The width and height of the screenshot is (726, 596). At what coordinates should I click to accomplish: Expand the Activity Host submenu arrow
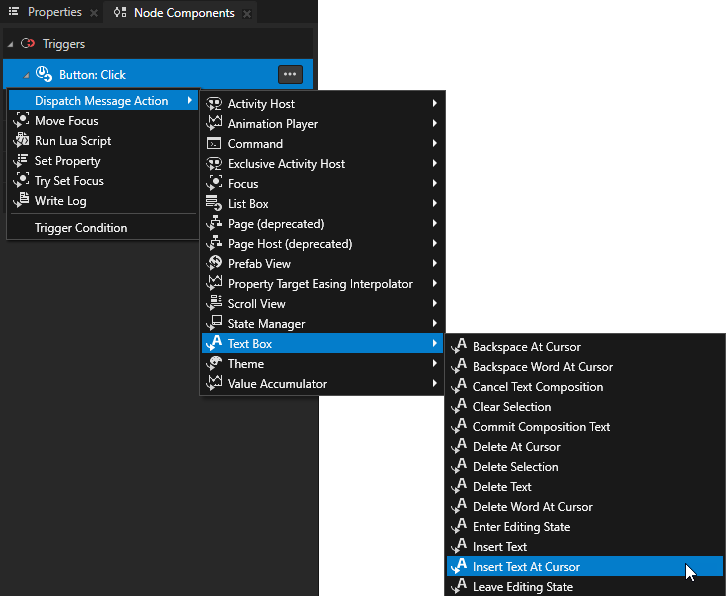coord(435,104)
